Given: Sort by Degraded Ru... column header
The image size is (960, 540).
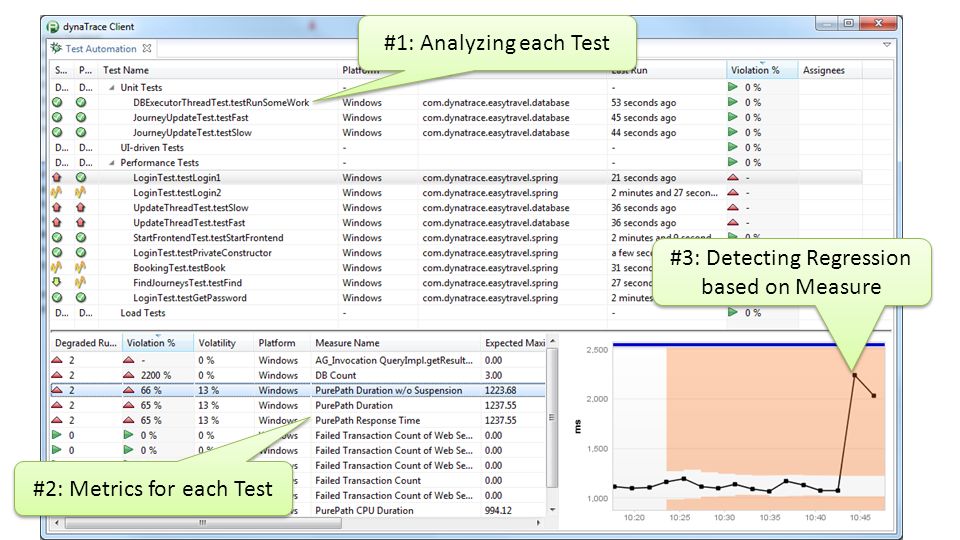Looking at the screenshot, I should (x=86, y=343).
